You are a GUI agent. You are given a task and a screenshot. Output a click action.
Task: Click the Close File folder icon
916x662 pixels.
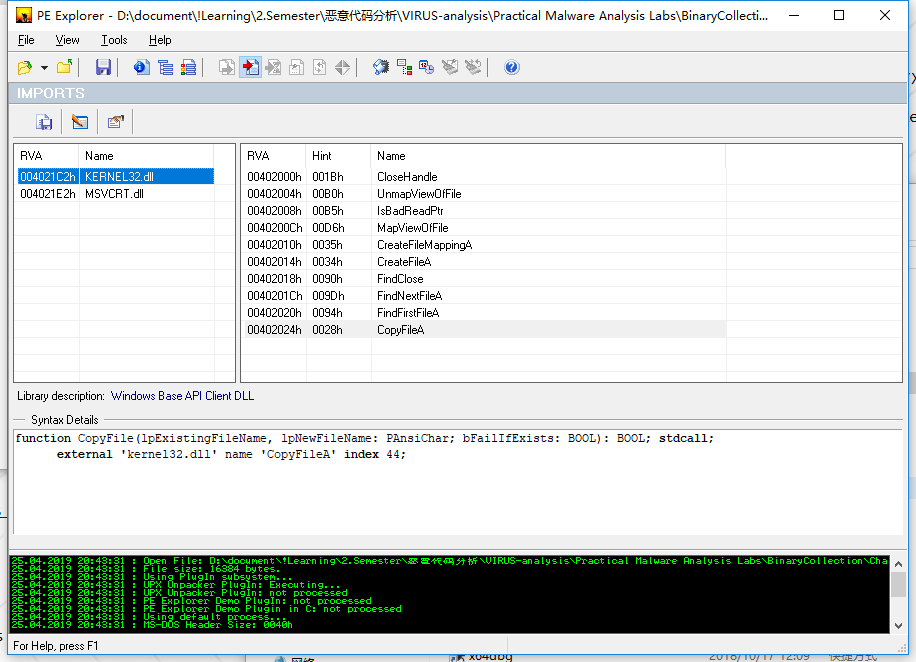(x=64, y=67)
